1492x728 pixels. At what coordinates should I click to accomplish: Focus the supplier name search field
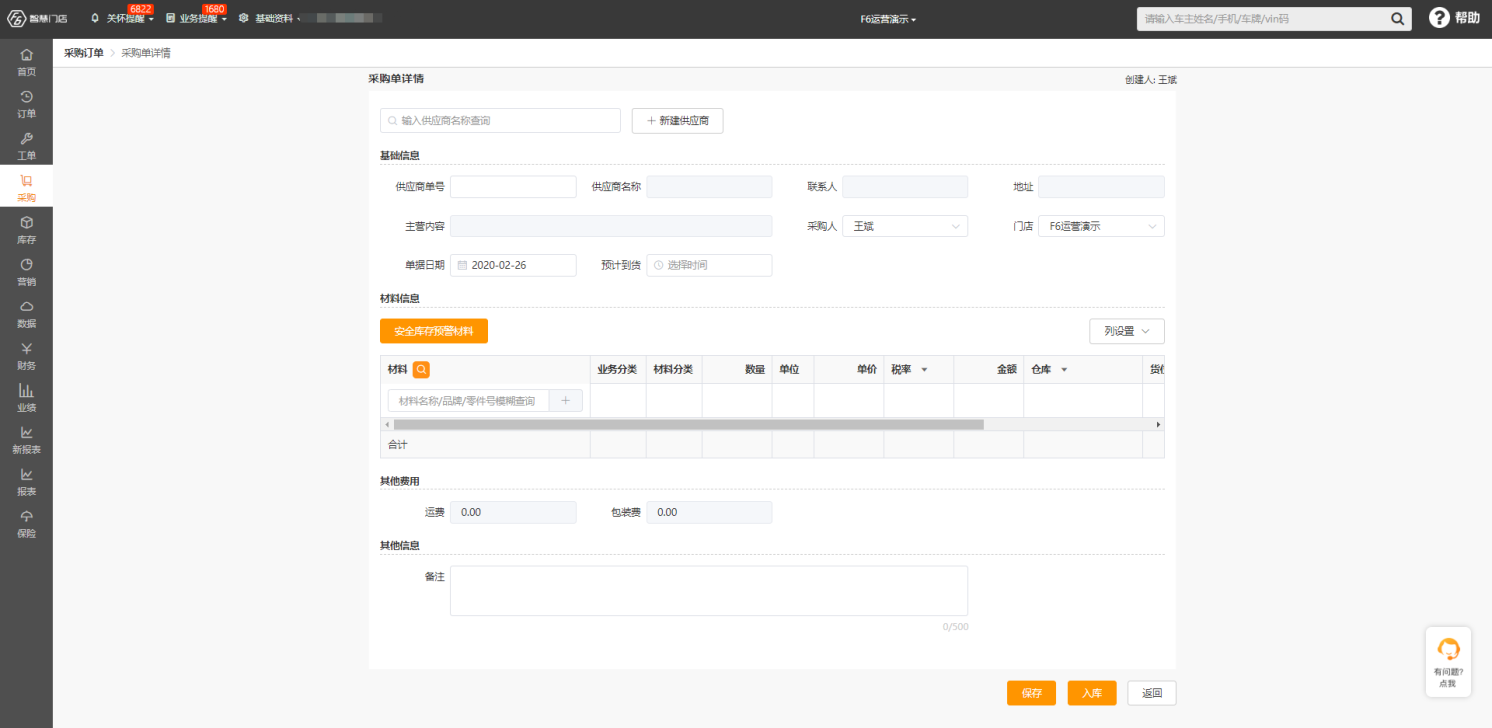[500, 120]
